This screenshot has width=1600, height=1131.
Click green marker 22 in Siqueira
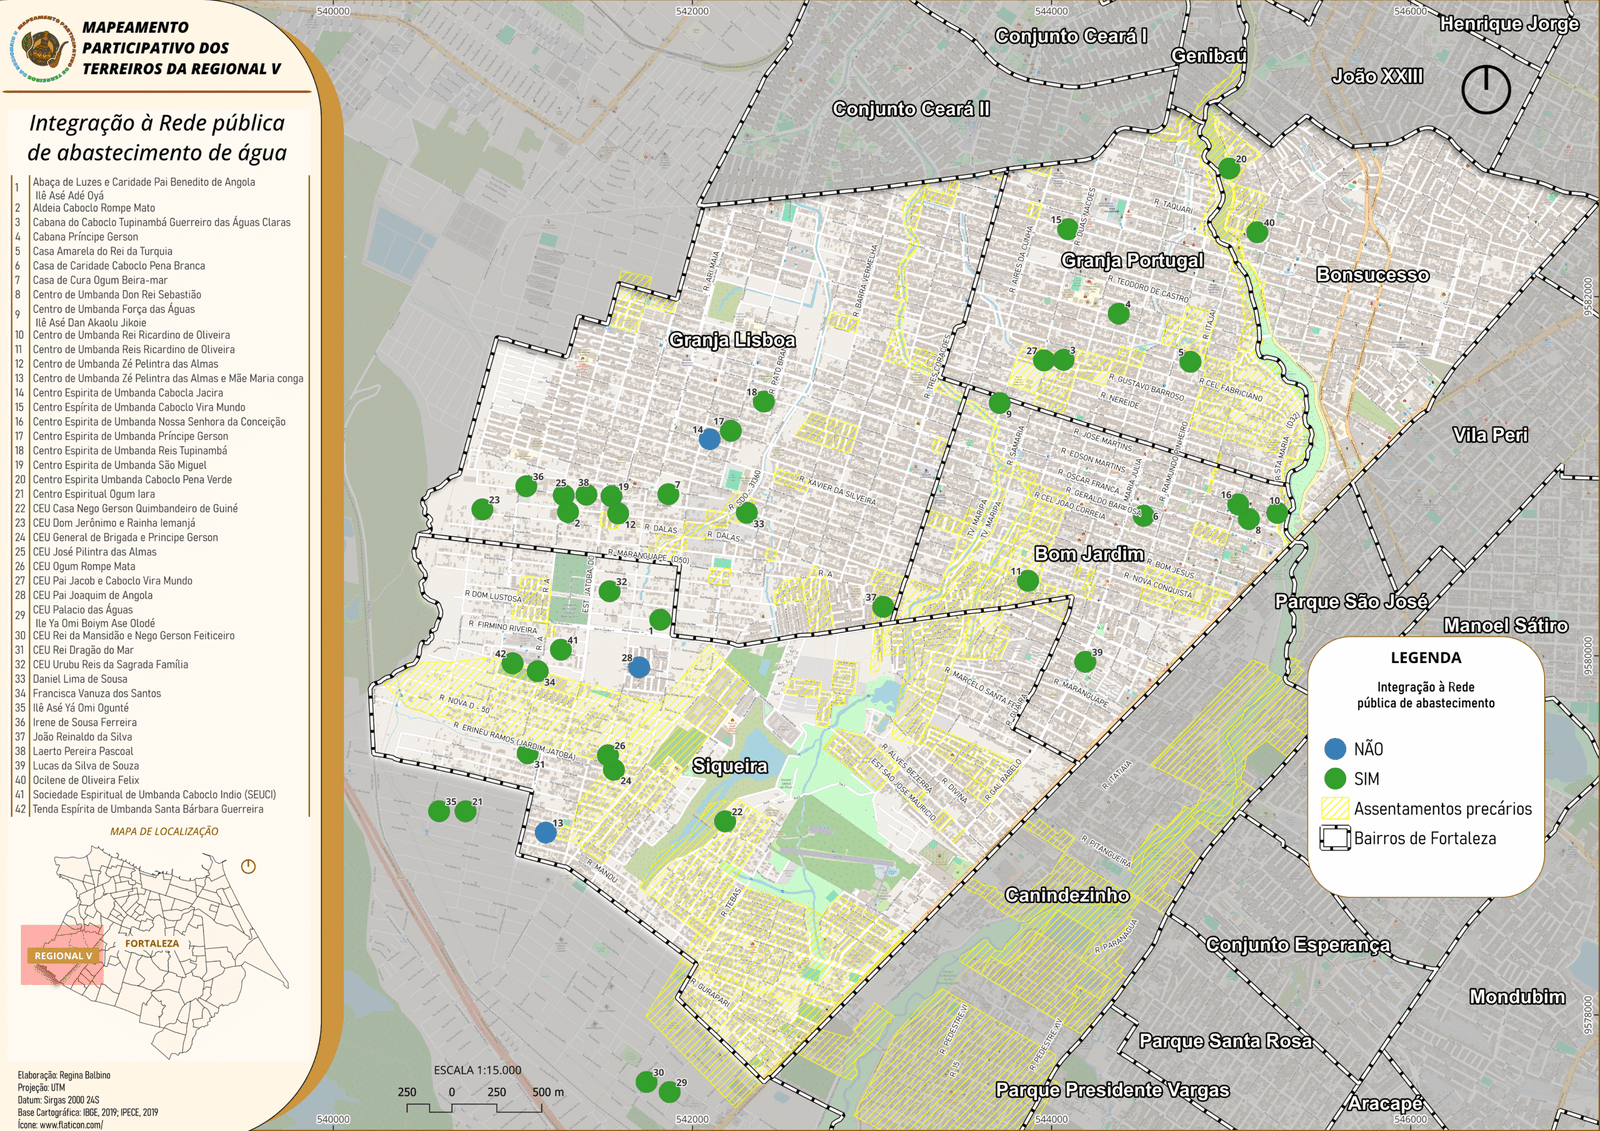tap(725, 822)
